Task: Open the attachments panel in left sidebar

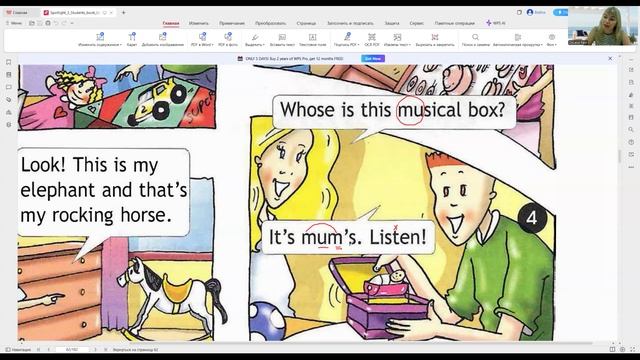Action: point(9,100)
